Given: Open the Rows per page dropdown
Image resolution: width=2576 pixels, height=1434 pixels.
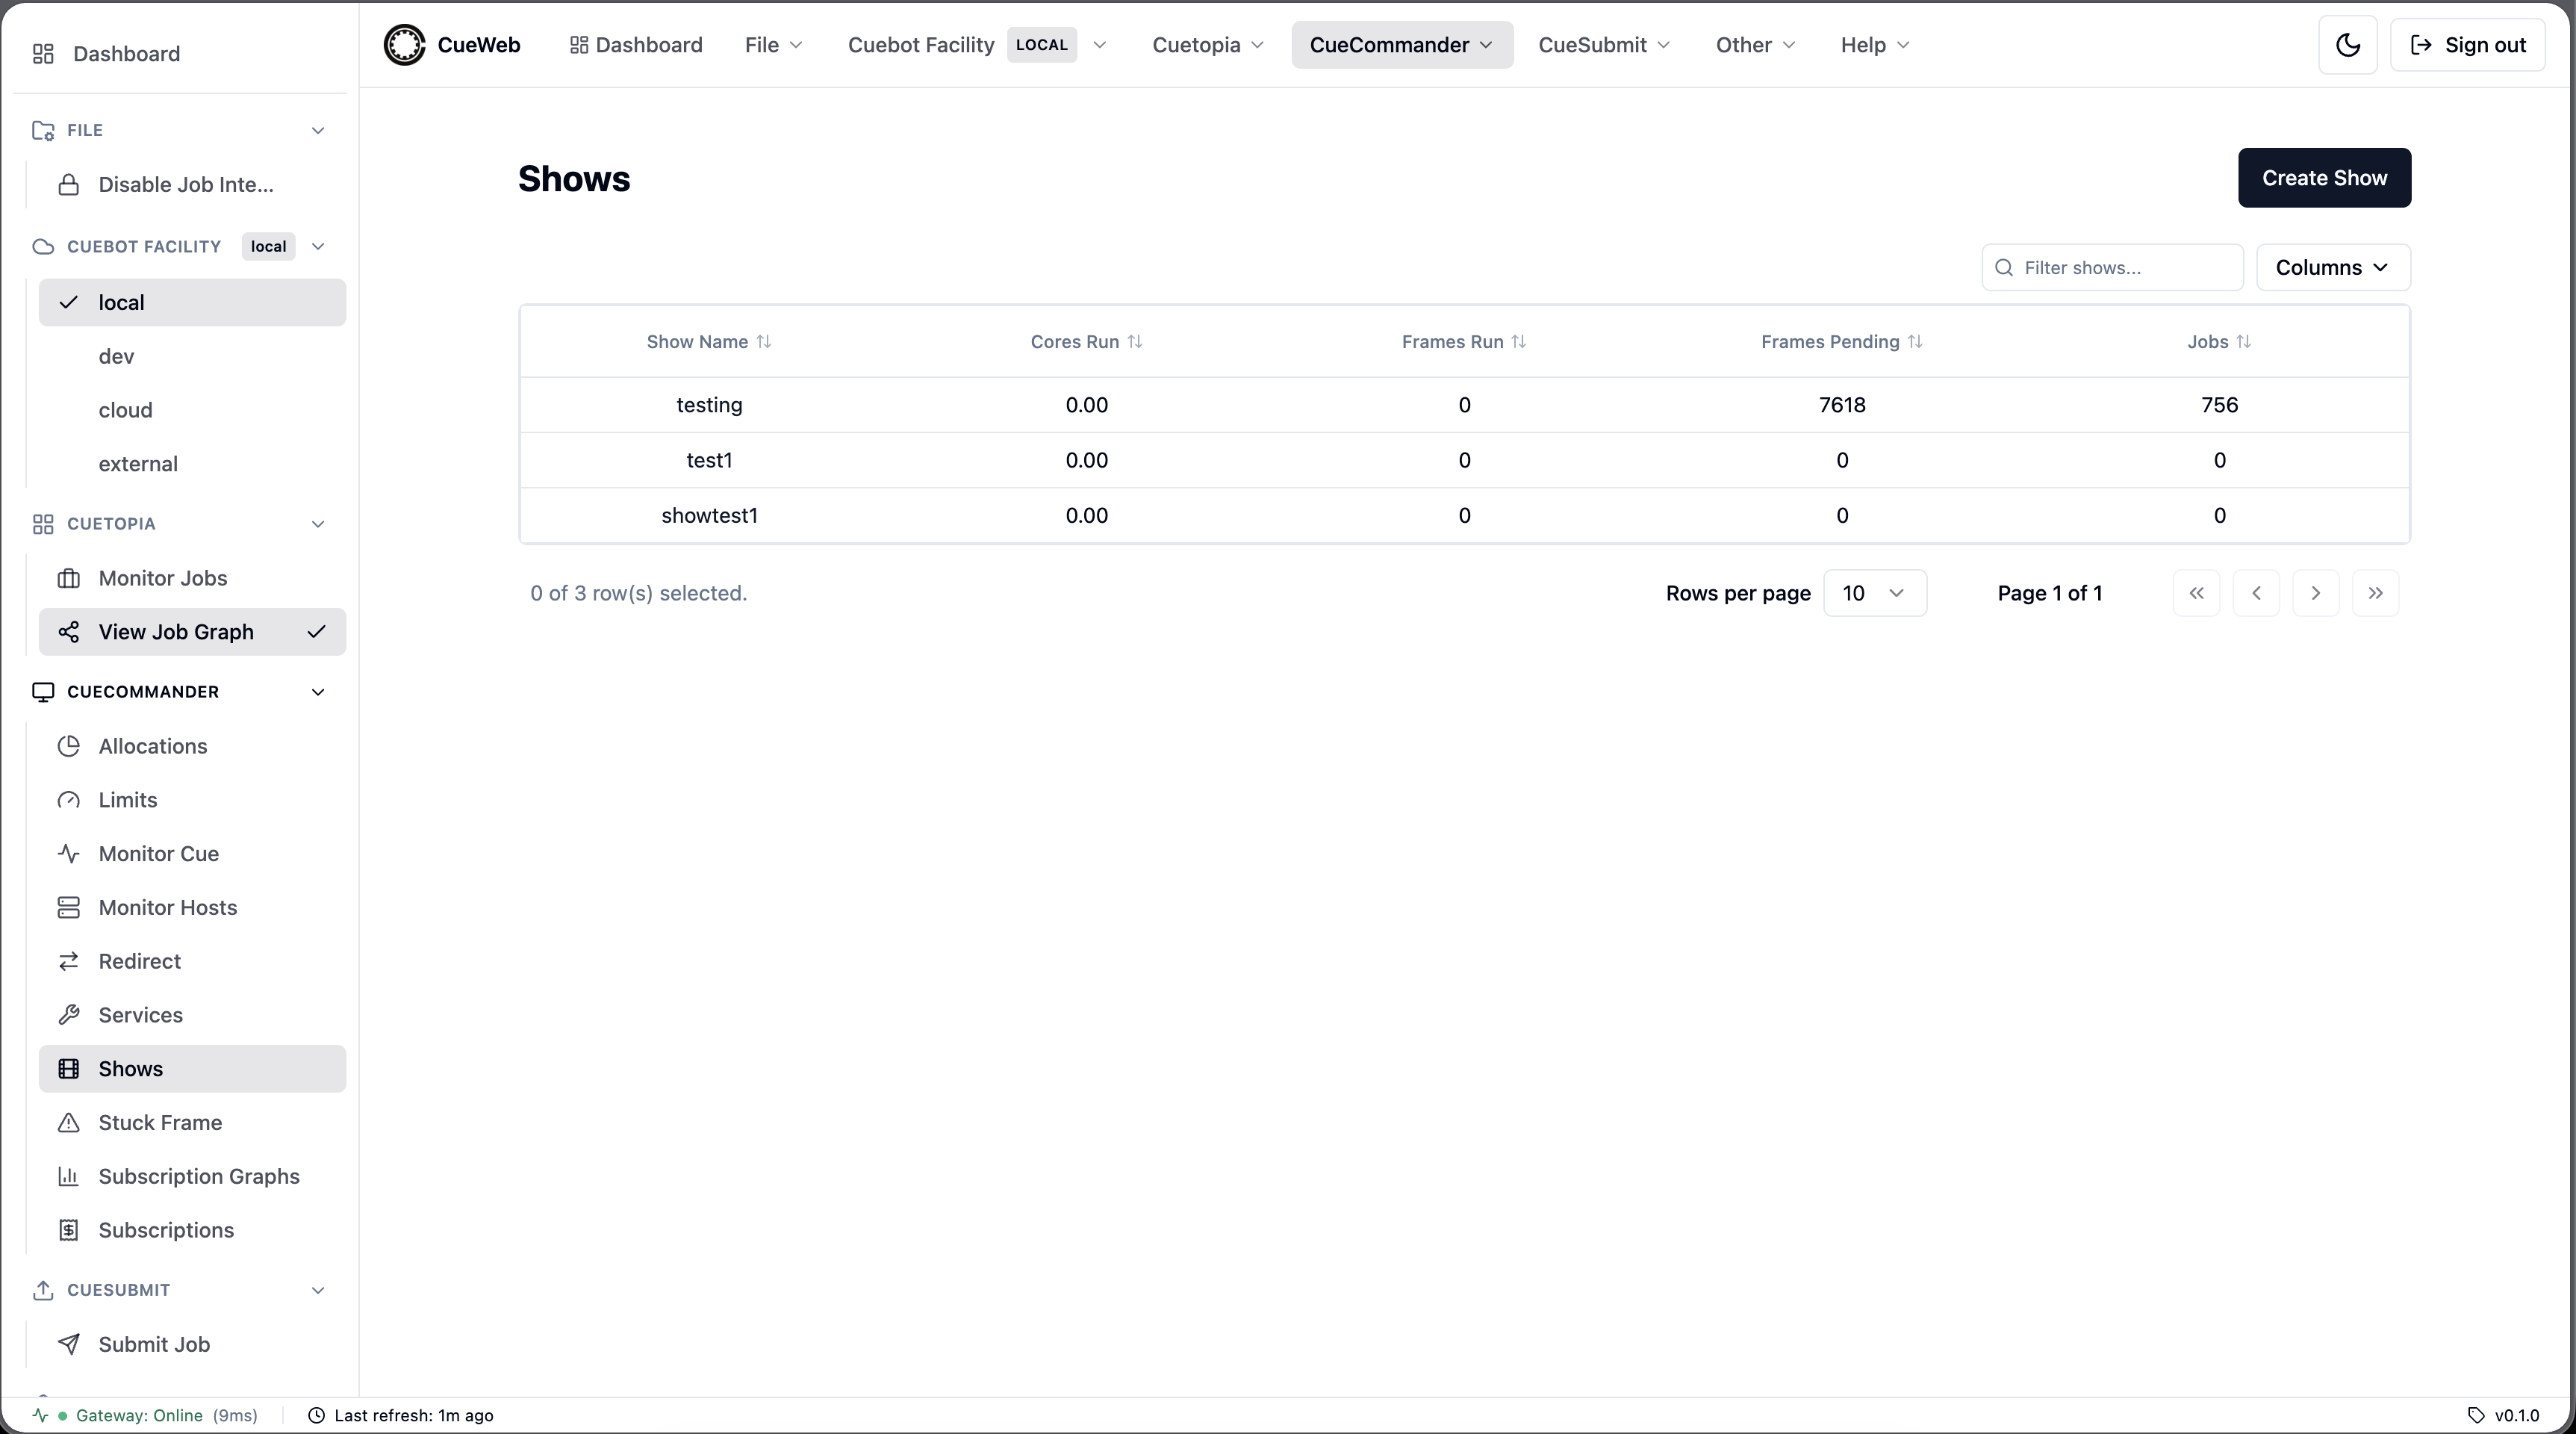Looking at the screenshot, I should (1875, 593).
